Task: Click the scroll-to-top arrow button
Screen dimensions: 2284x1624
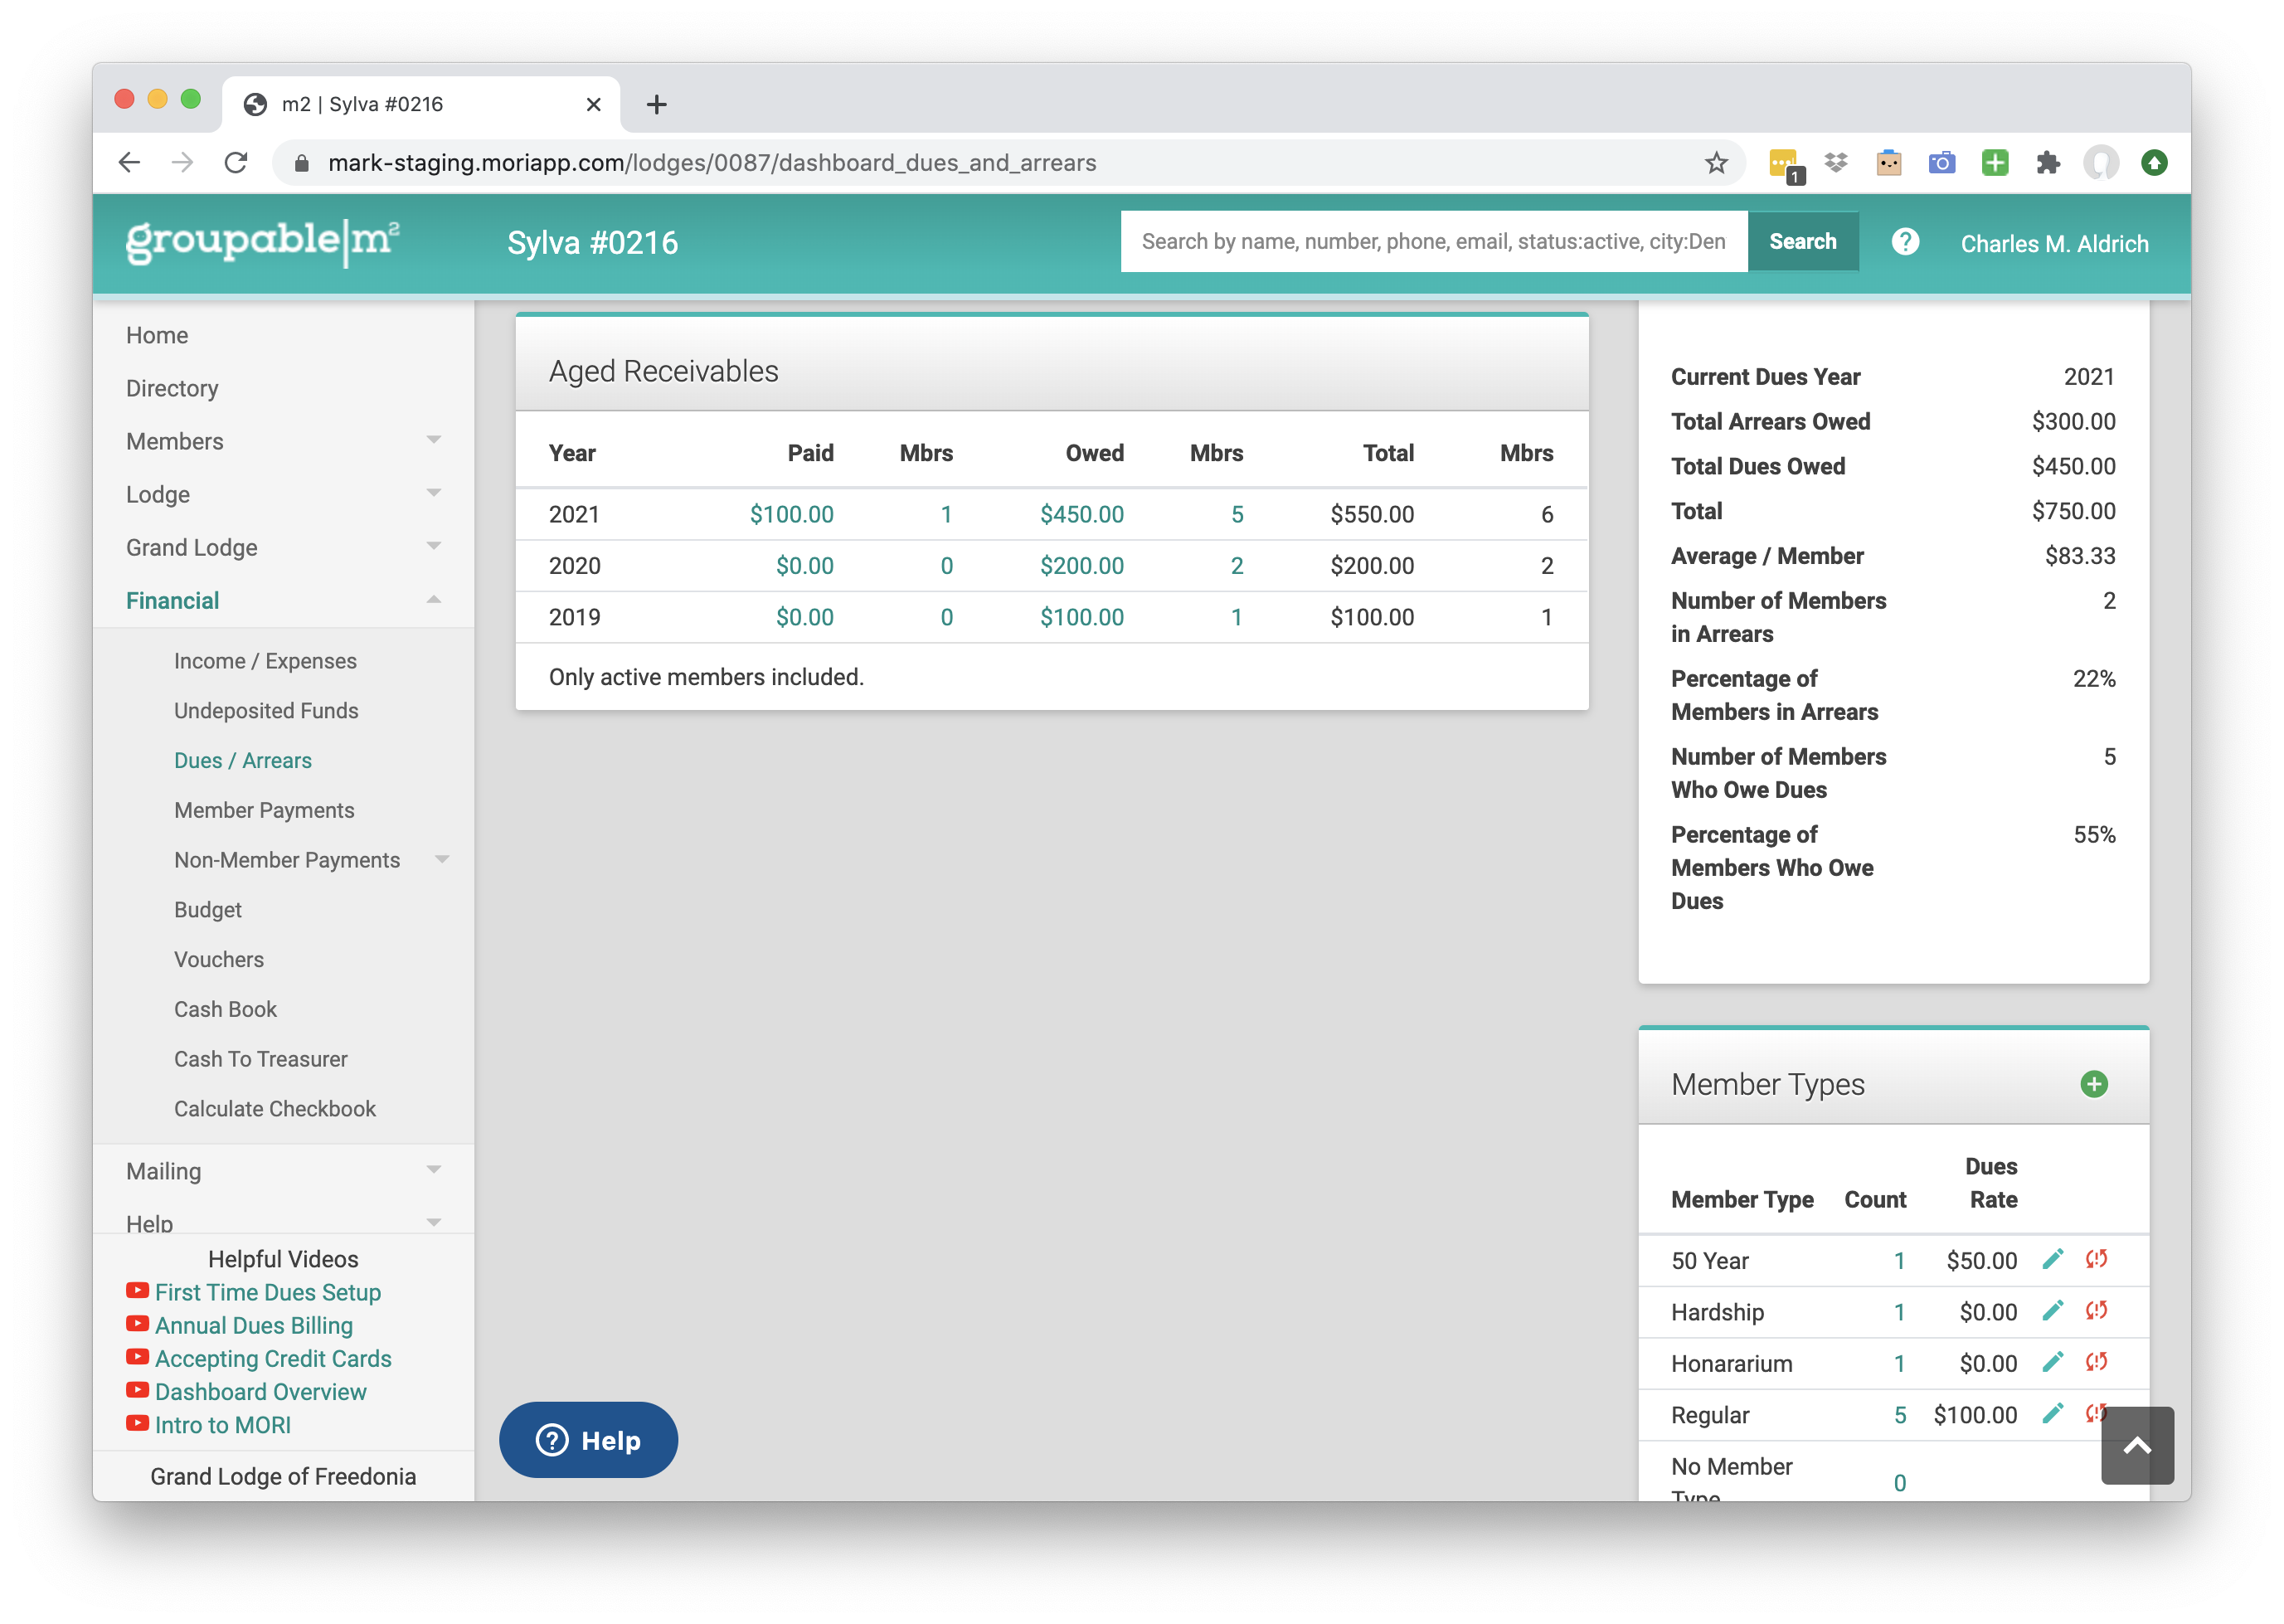Action: tap(2137, 1445)
